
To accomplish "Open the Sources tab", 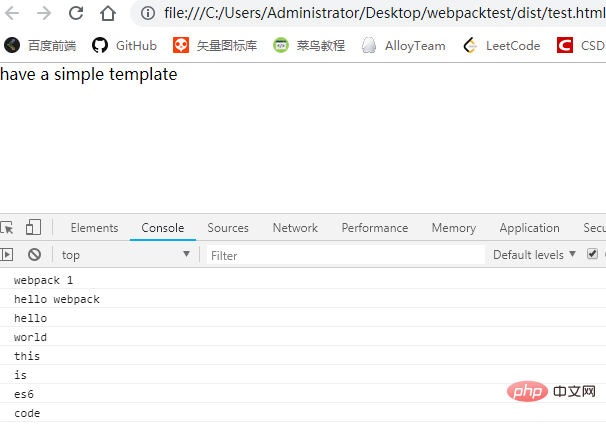I will click(228, 228).
